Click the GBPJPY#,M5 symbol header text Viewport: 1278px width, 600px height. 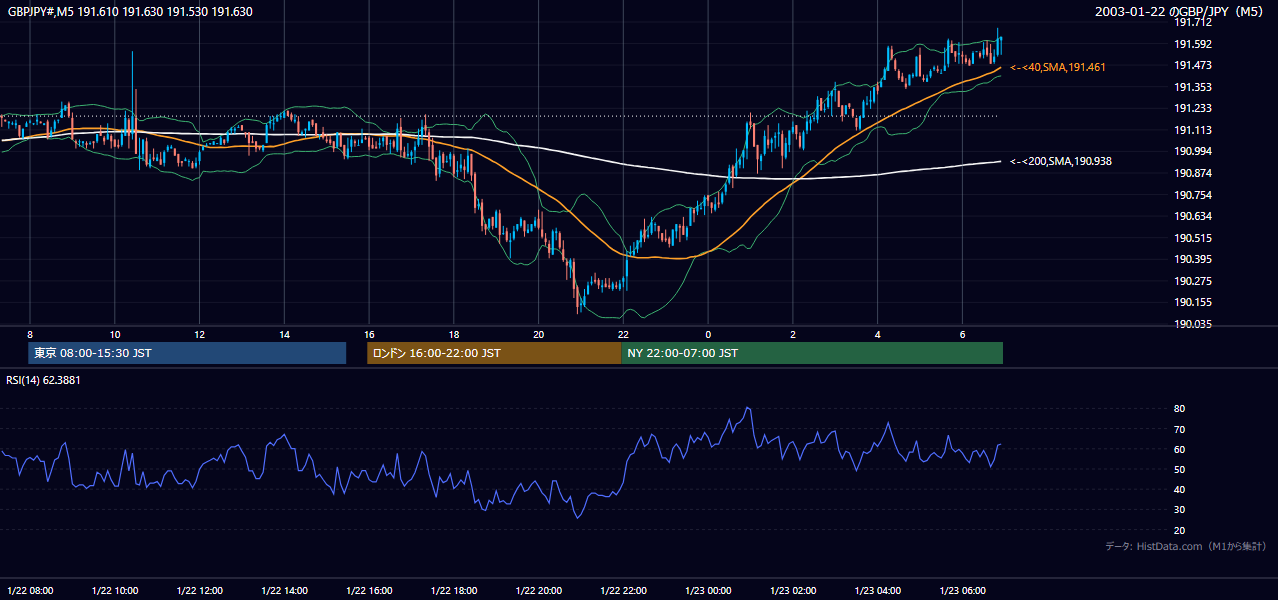[130, 12]
